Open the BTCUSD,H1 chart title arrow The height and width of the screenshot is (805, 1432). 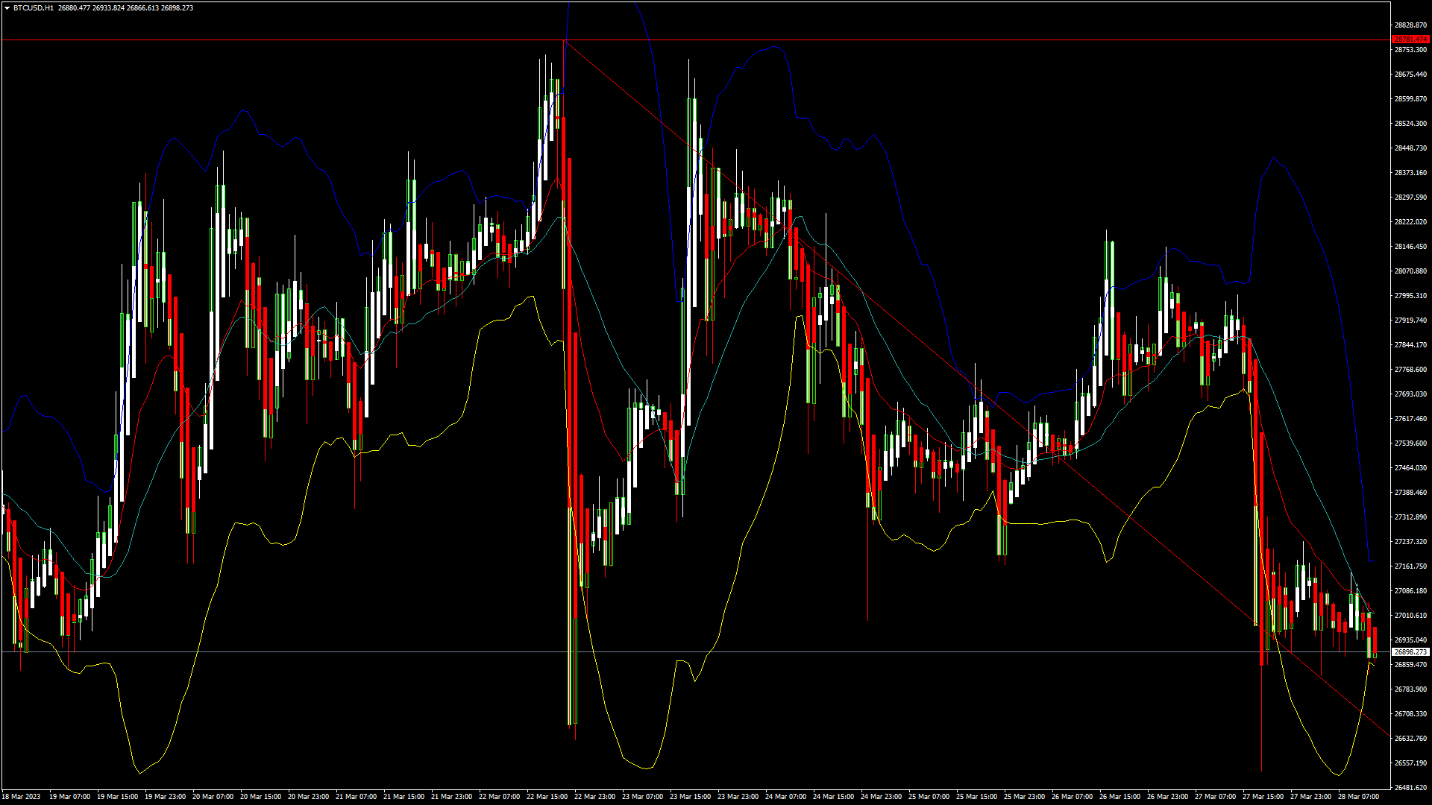(6, 7)
